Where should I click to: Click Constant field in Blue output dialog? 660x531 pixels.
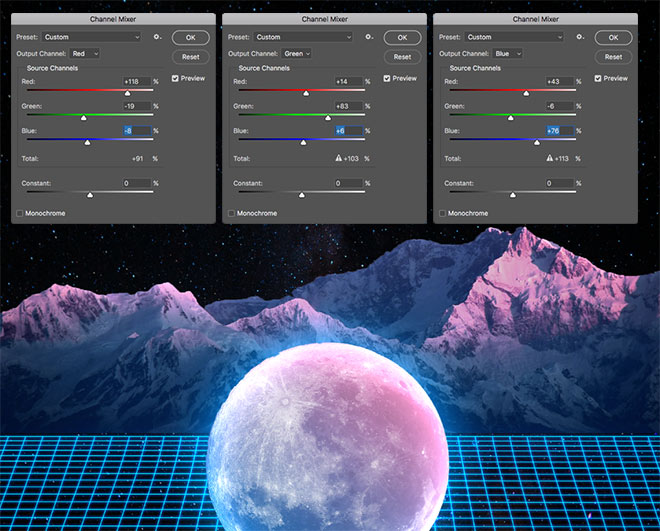click(560, 183)
